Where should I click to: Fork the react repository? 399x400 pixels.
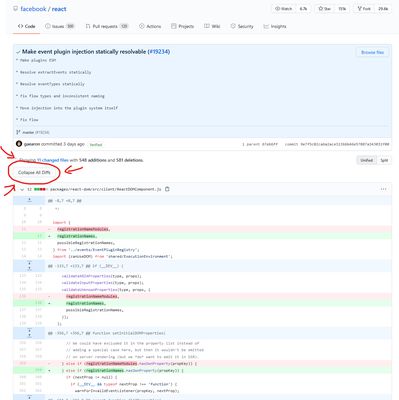364,9
